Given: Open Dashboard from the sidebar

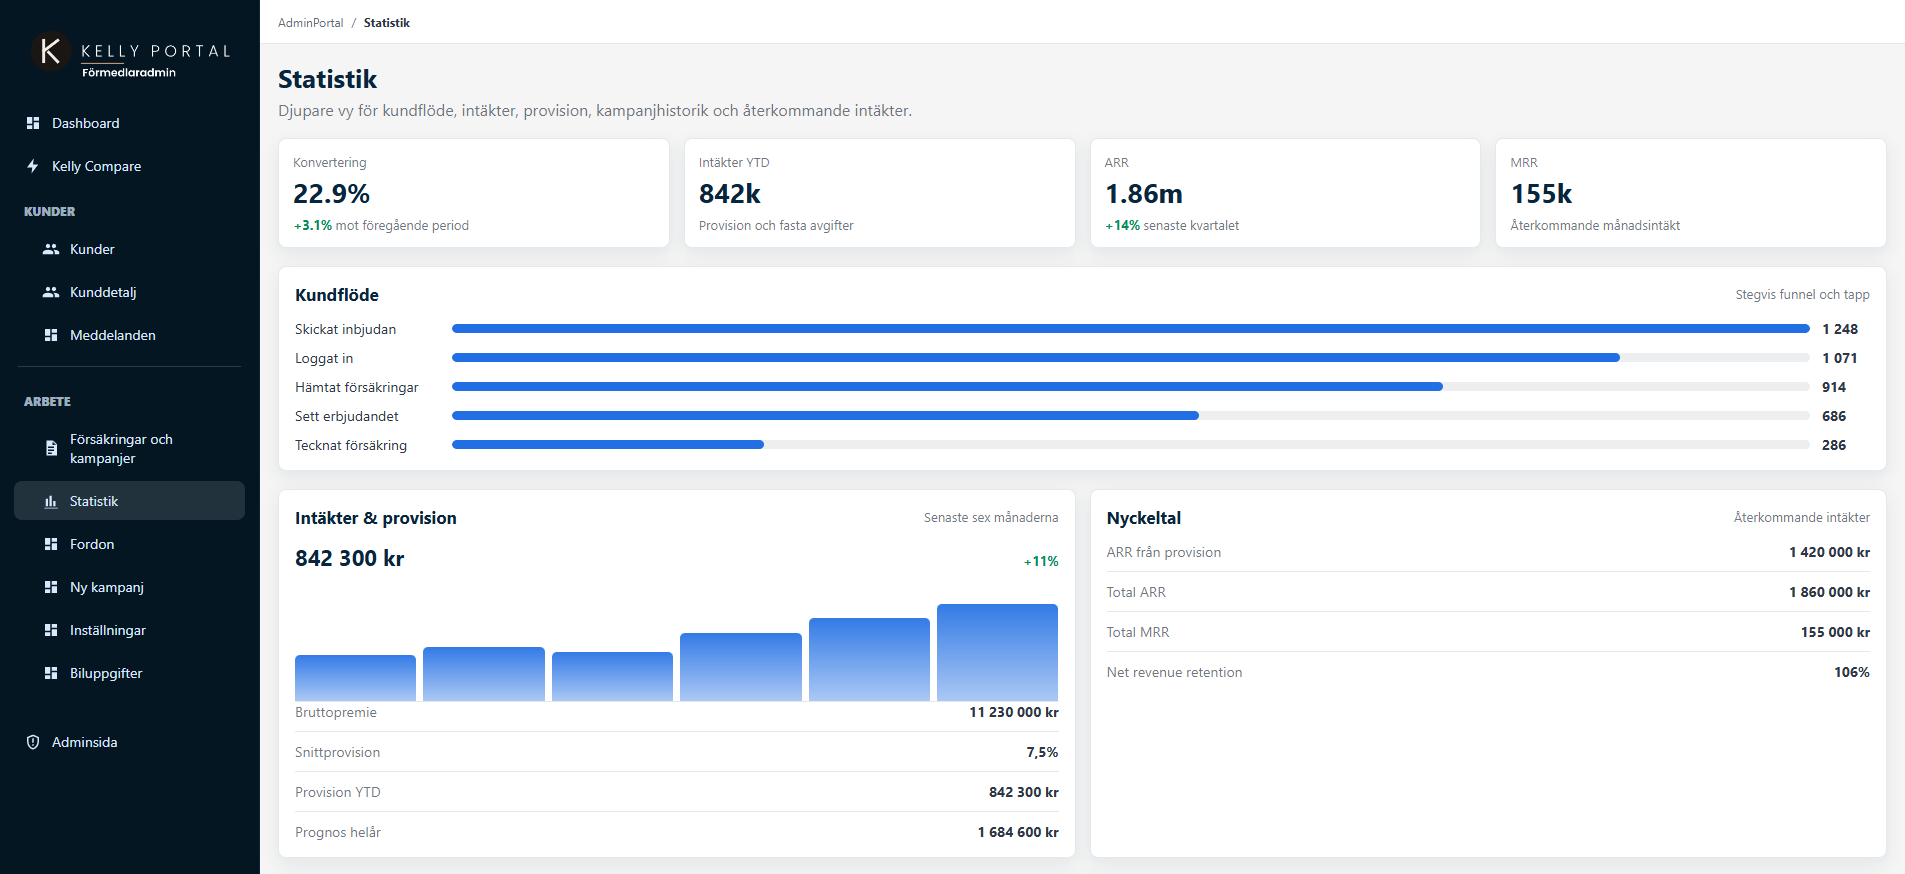Looking at the screenshot, I should pos(129,123).
